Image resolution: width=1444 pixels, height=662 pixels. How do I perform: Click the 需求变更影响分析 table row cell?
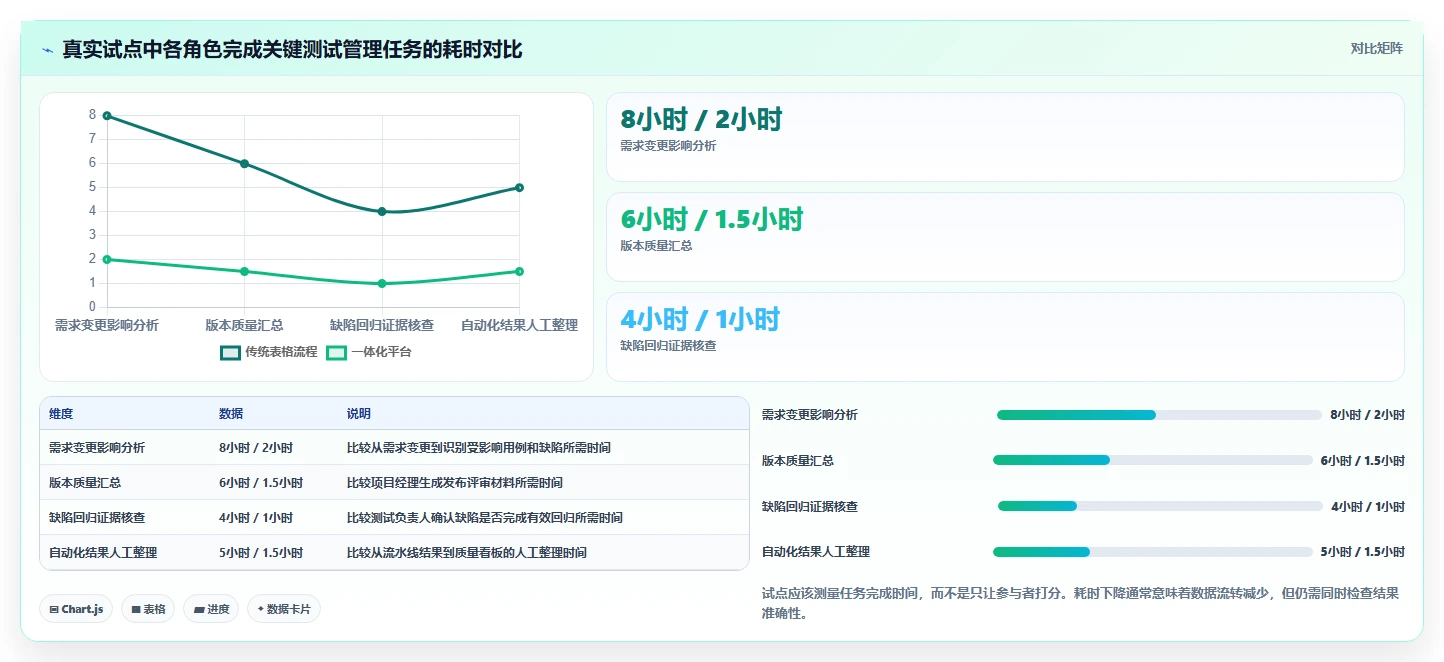coord(125,448)
